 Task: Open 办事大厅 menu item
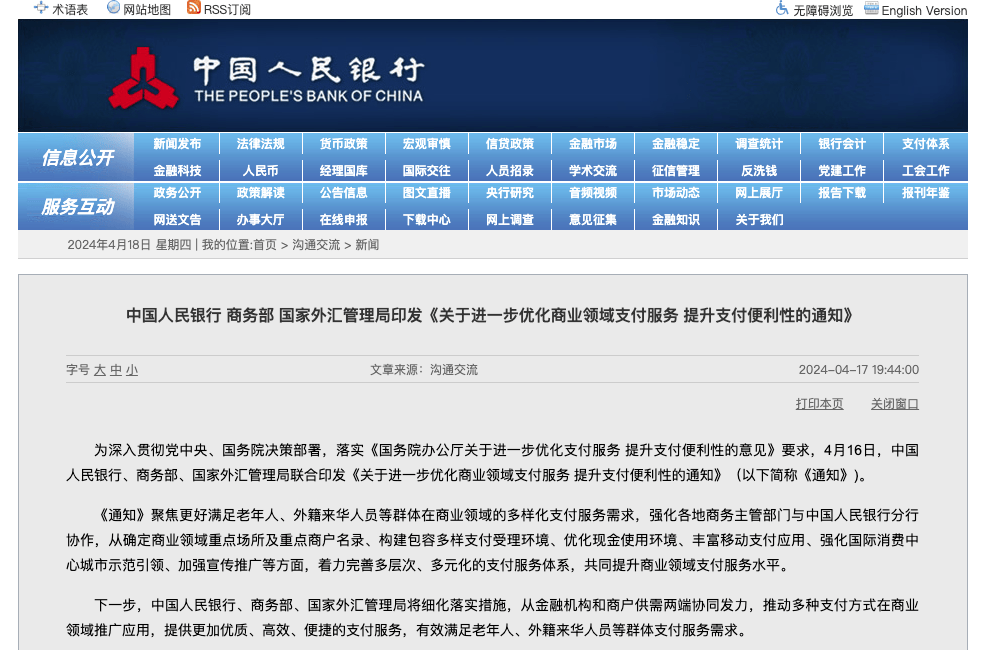pos(260,220)
